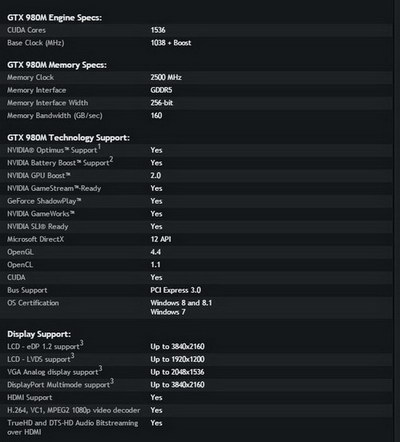Viewport: 400px width, 442px height.
Task: Open footnote 3 next to eDP 1.2 support
Action: pyautogui.click(x=82, y=343)
